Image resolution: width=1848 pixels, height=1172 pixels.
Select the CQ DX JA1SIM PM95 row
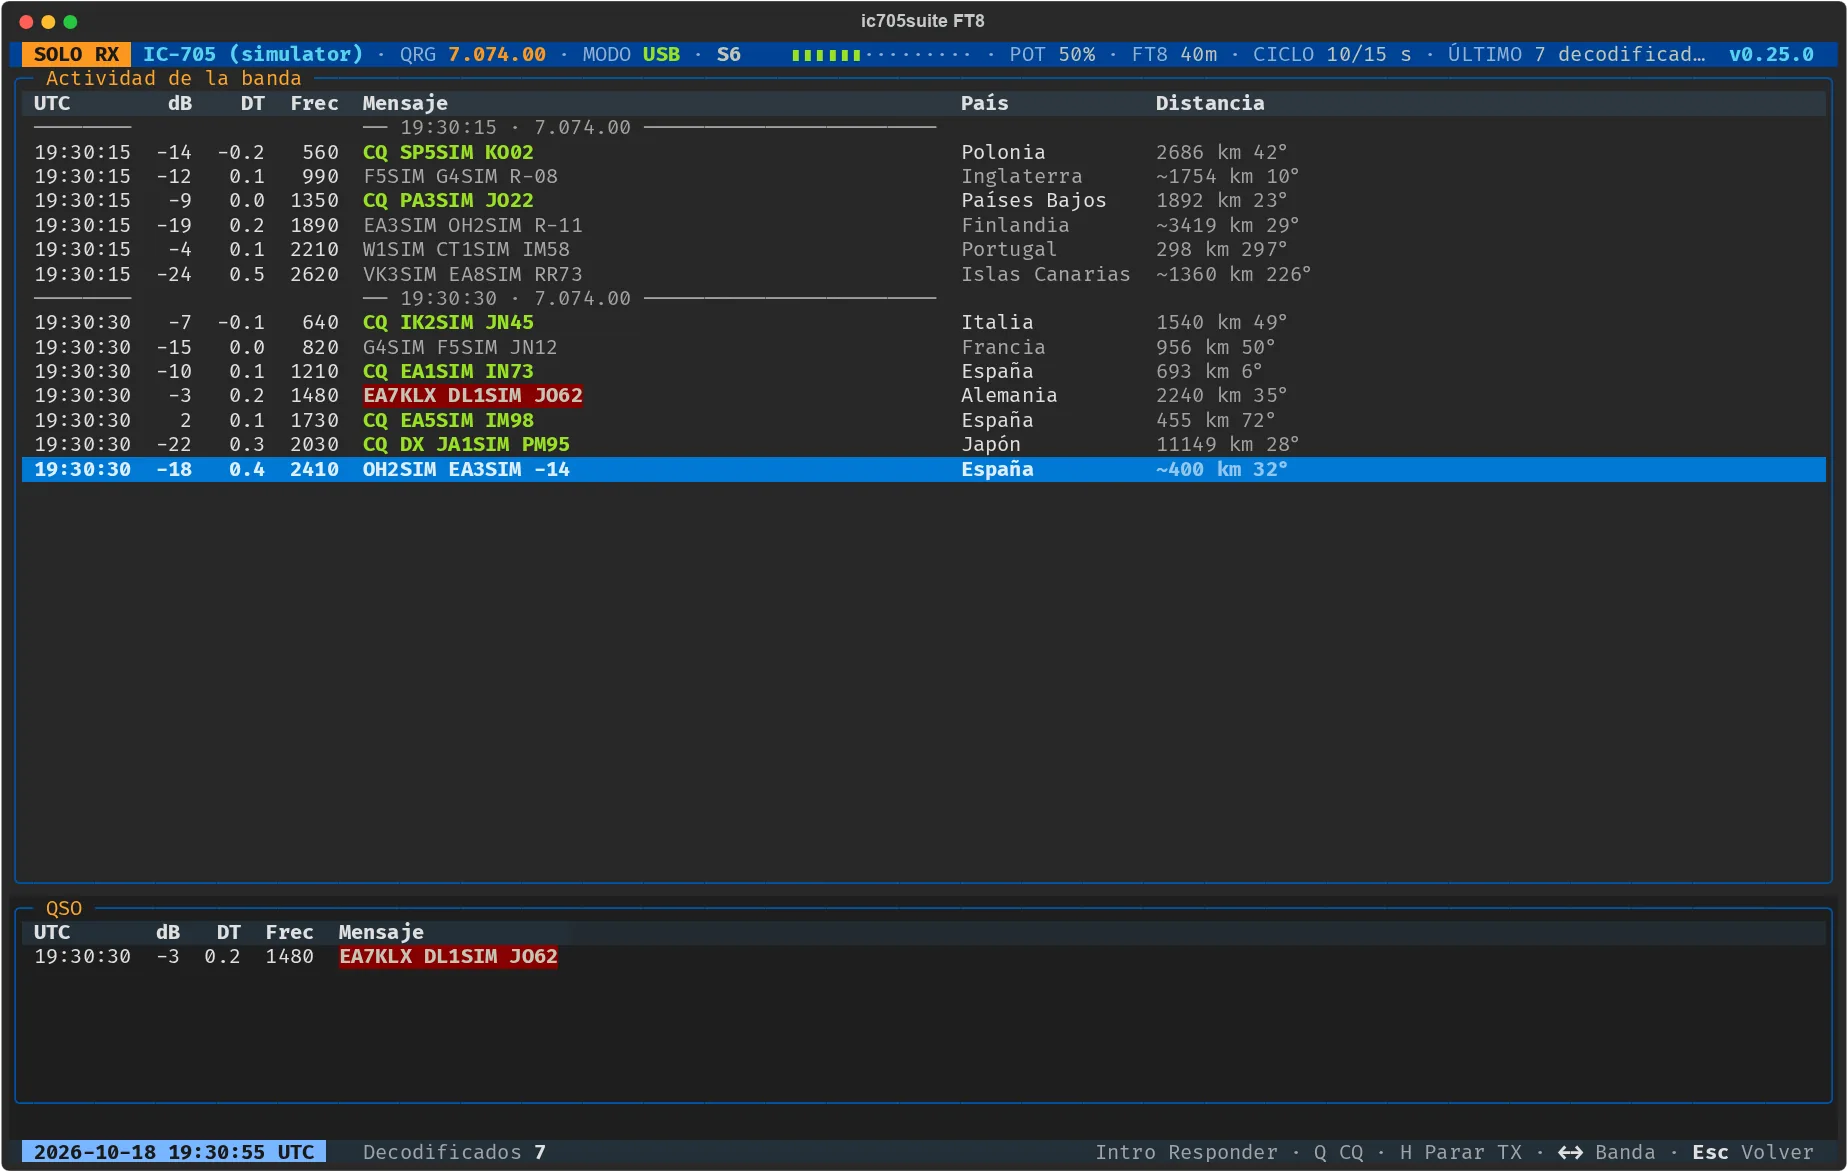[924, 444]
